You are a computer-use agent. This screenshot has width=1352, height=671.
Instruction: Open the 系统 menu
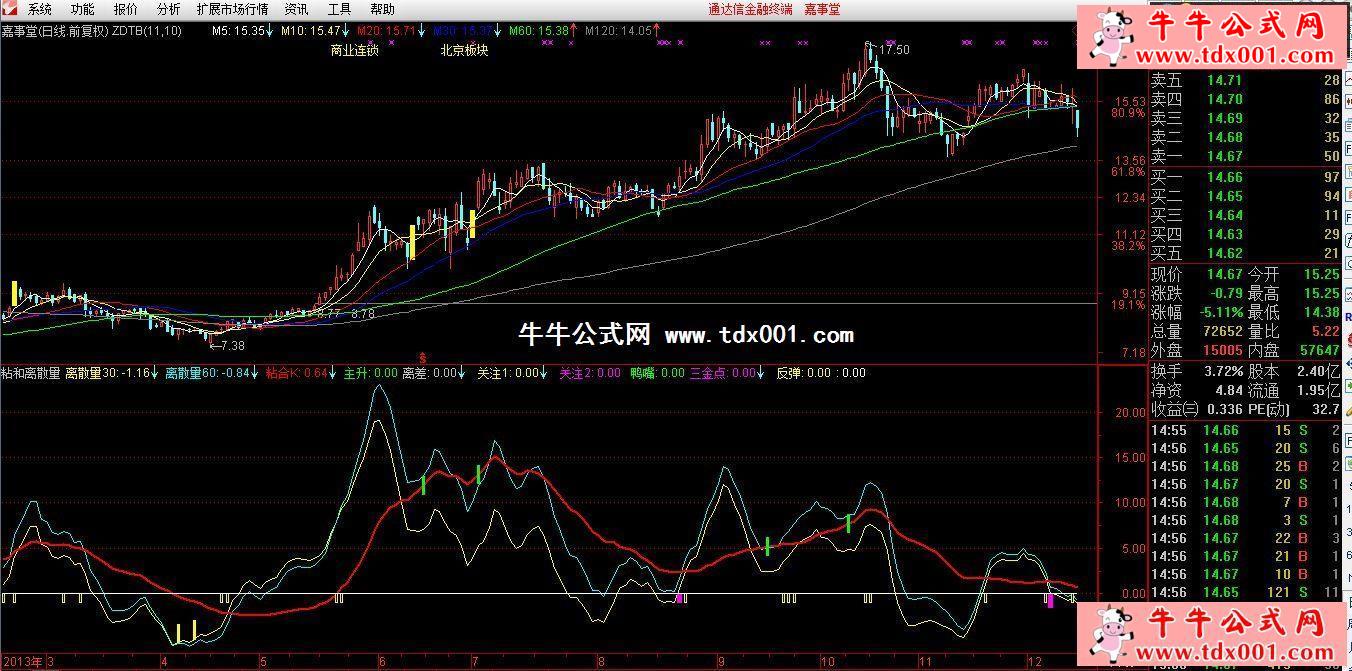(40, 9)
